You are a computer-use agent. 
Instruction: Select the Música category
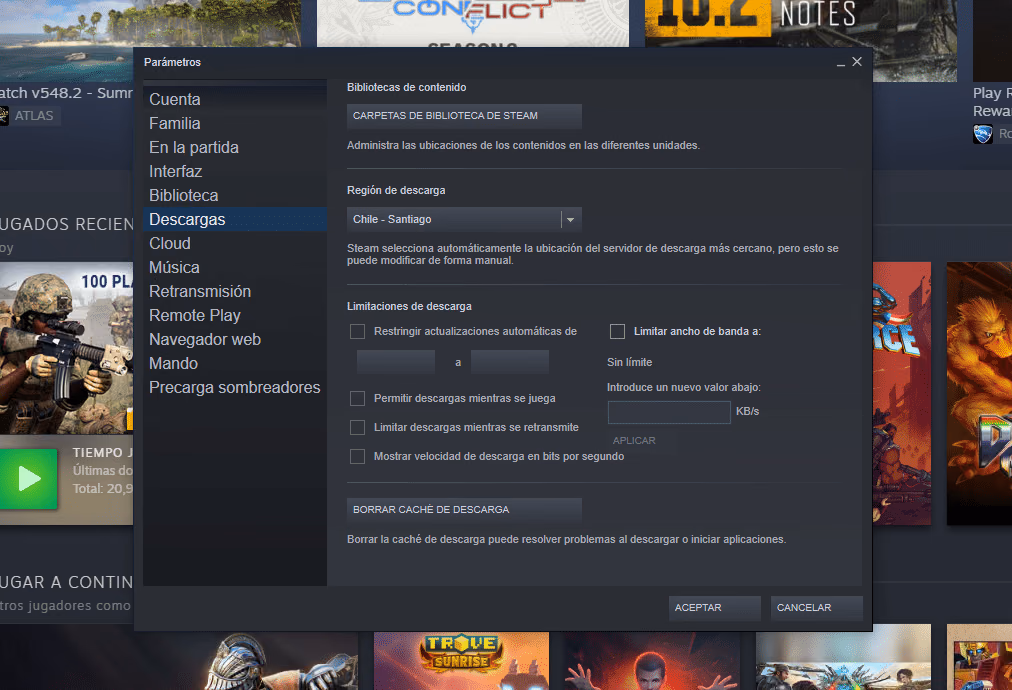click(174, 267)
